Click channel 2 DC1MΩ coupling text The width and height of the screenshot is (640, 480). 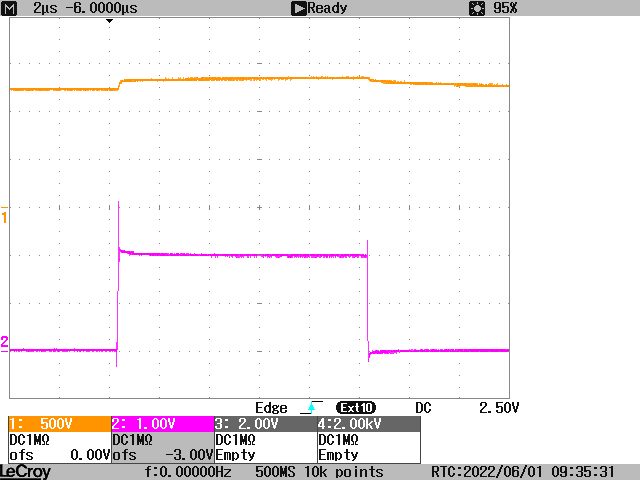[x=132, y=440]
